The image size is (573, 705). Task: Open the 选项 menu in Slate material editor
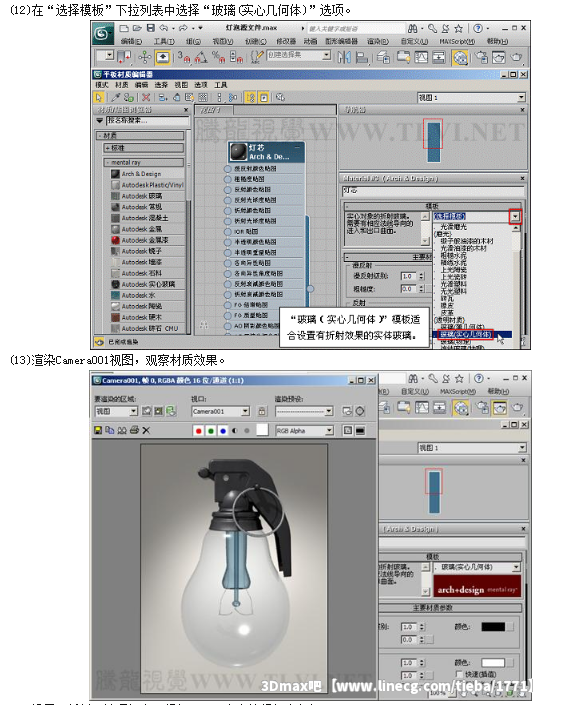pos(201,85)
